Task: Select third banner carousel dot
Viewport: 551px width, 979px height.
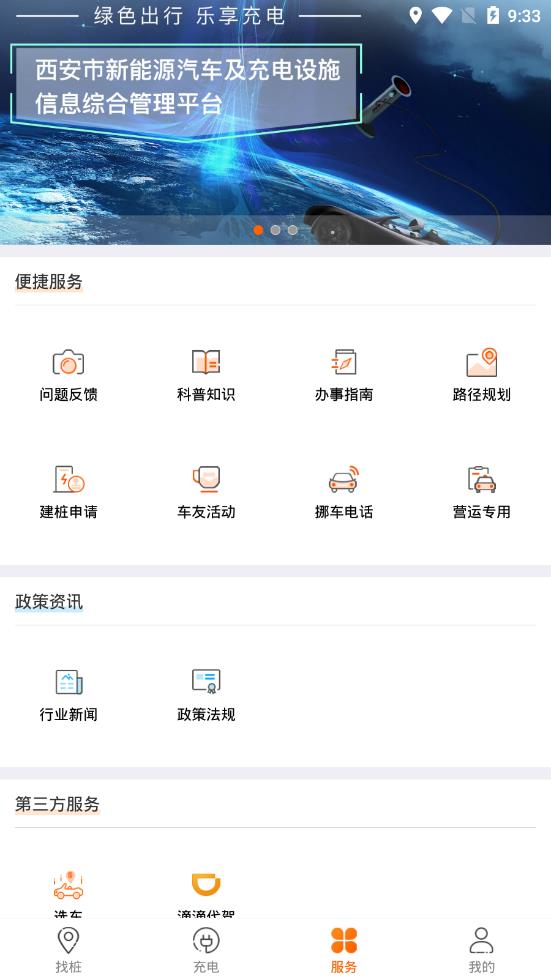Action: (293, 230)
